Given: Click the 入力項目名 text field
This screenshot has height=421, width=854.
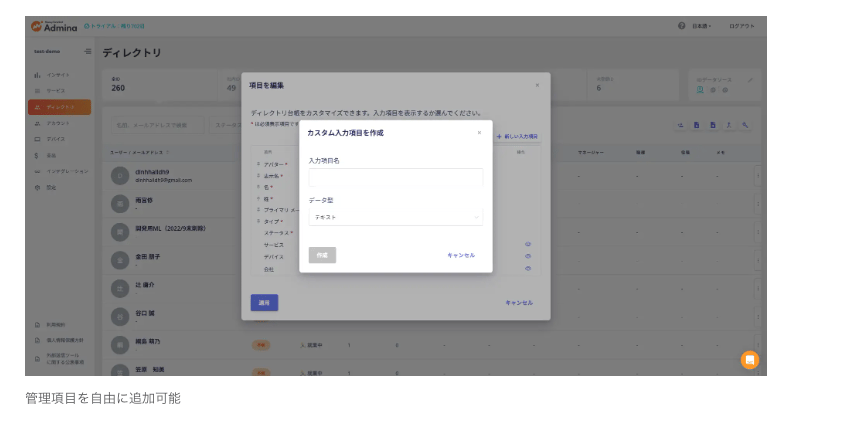Looking at the screenshot, I should coord(395,178).
